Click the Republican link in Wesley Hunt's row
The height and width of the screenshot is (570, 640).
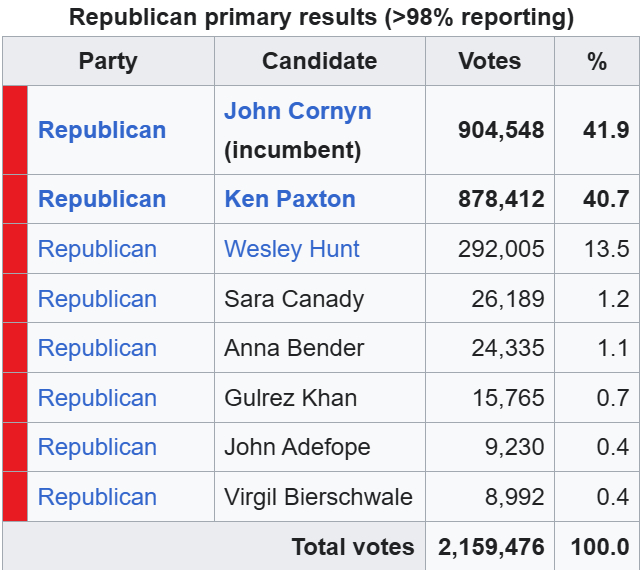97,249
